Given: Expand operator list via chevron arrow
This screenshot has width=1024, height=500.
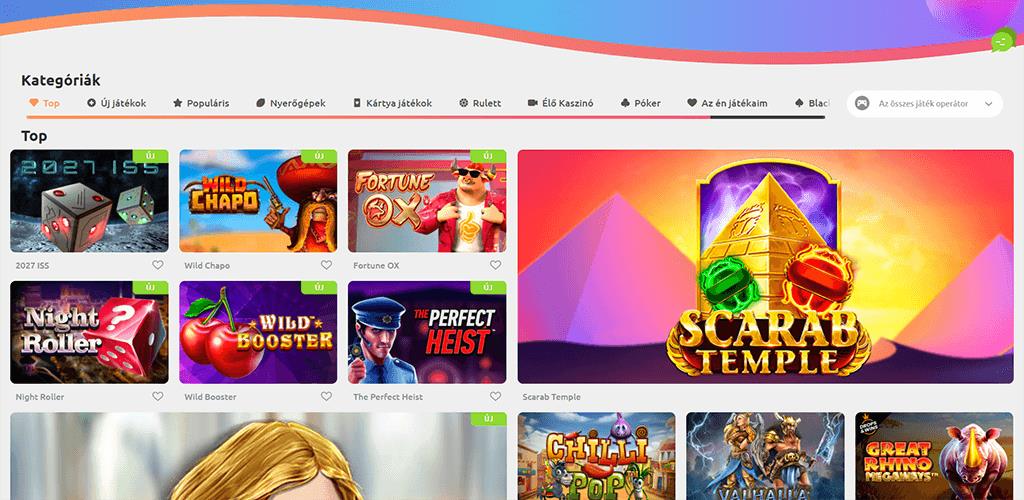Looking at the screenshot, I should click(989, 104).
